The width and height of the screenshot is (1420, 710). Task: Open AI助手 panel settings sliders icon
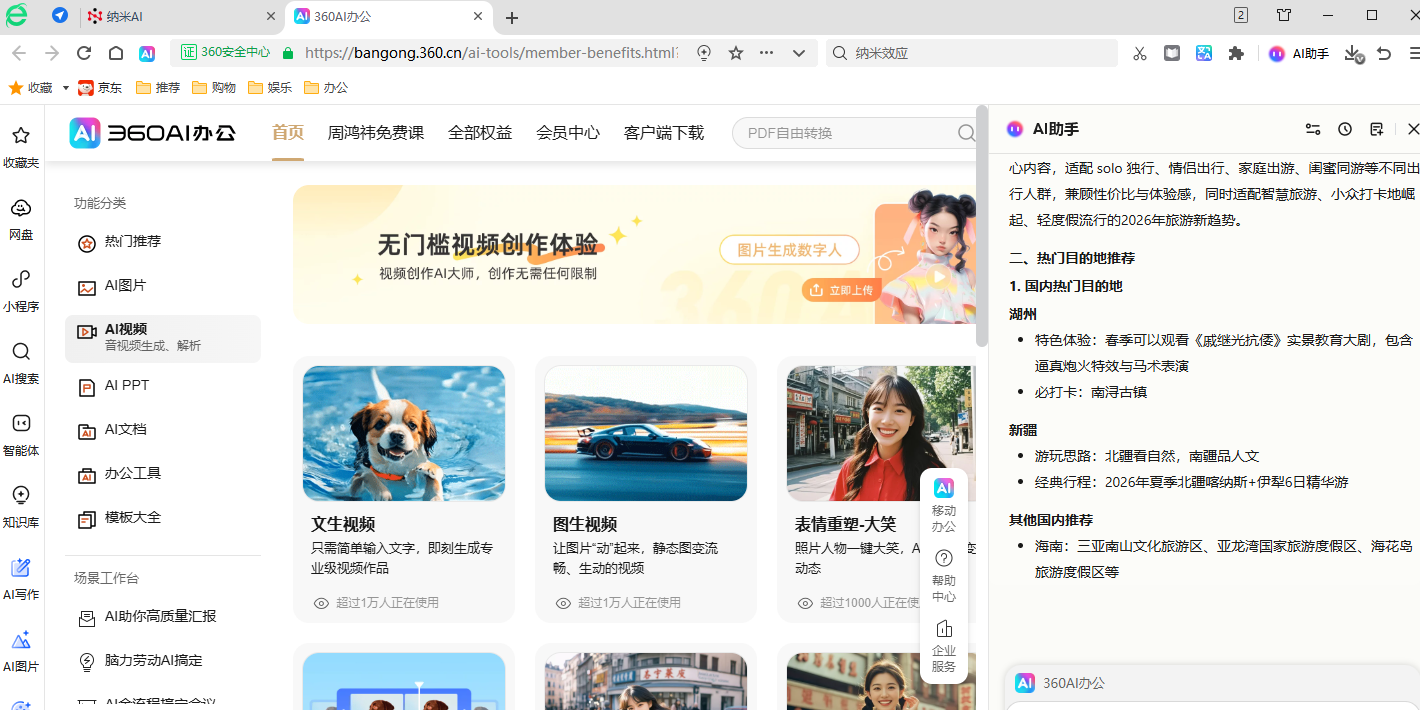click(1313, 129)
